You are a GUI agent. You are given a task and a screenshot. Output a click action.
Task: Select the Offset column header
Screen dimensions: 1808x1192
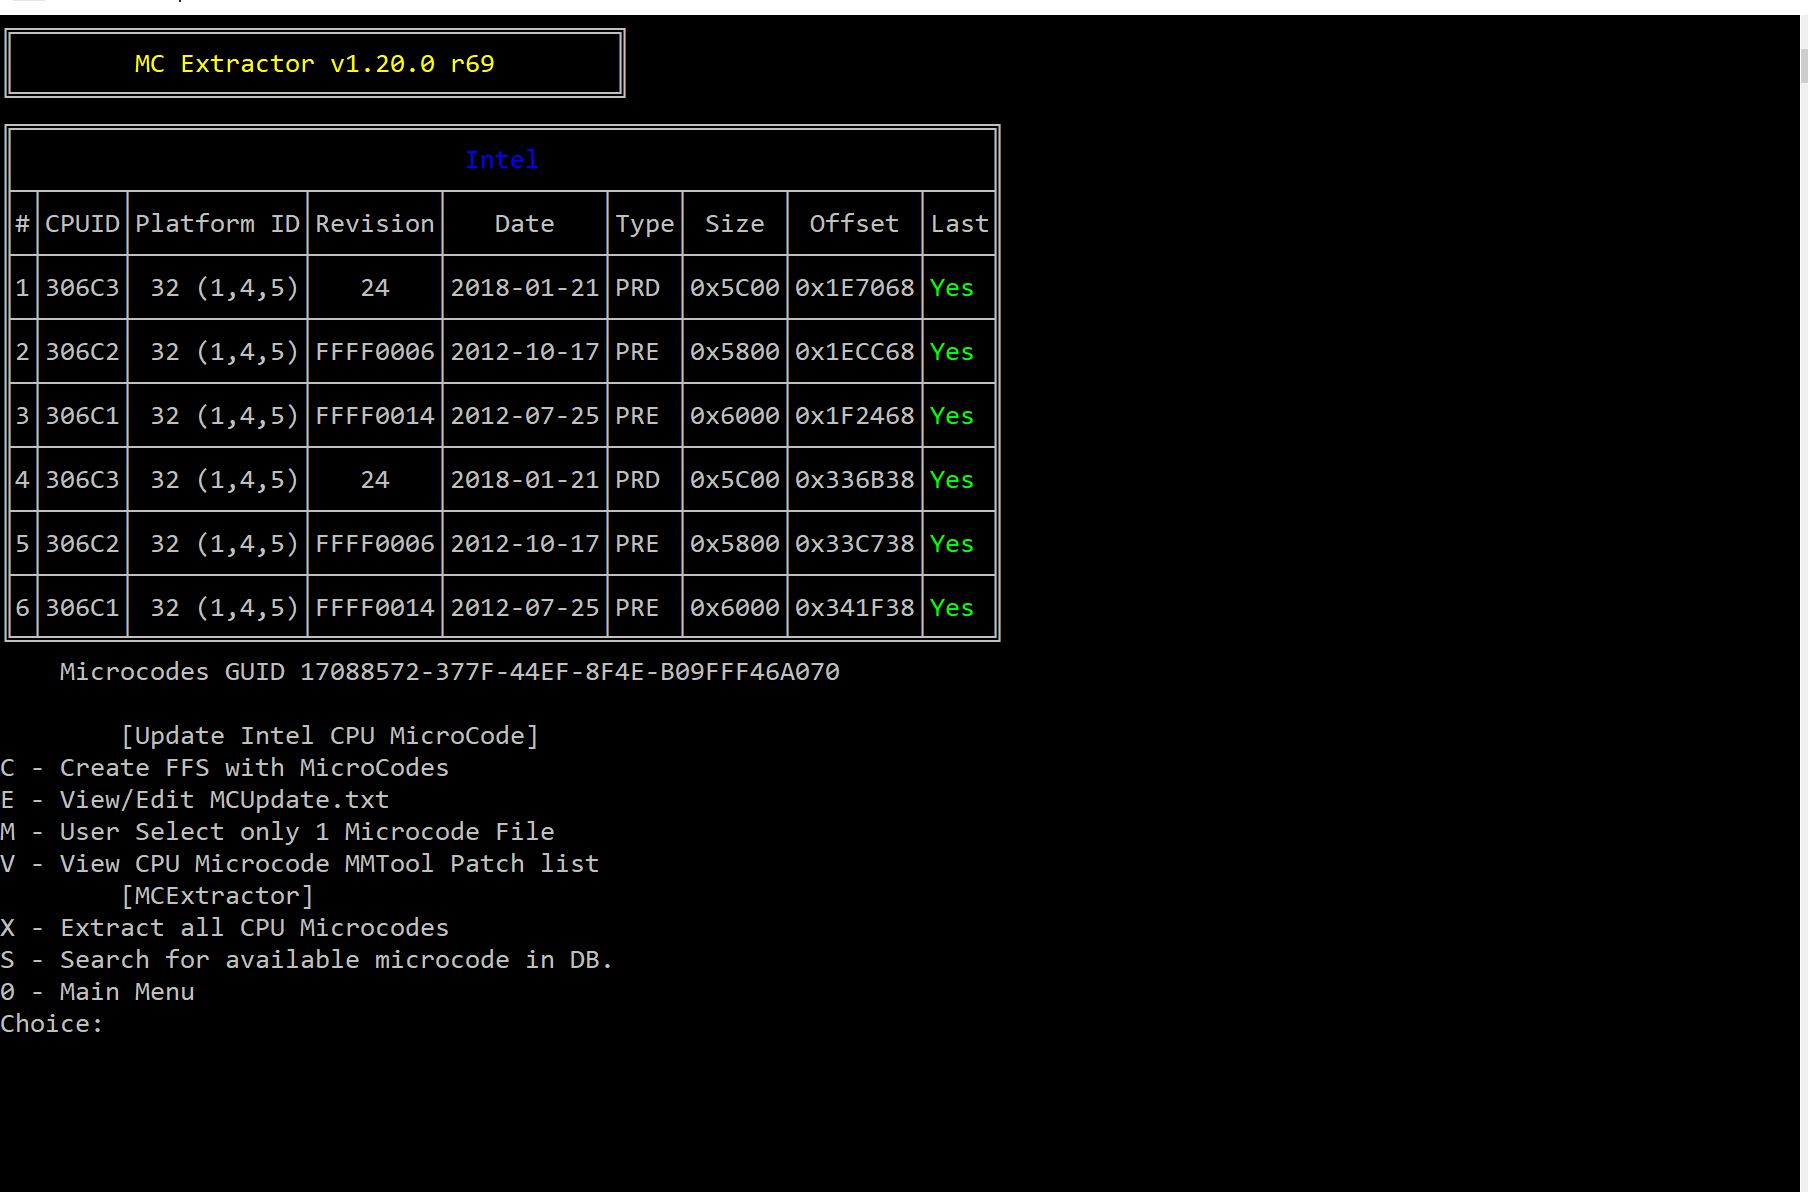pyautogui.click(x=854, y=224)
